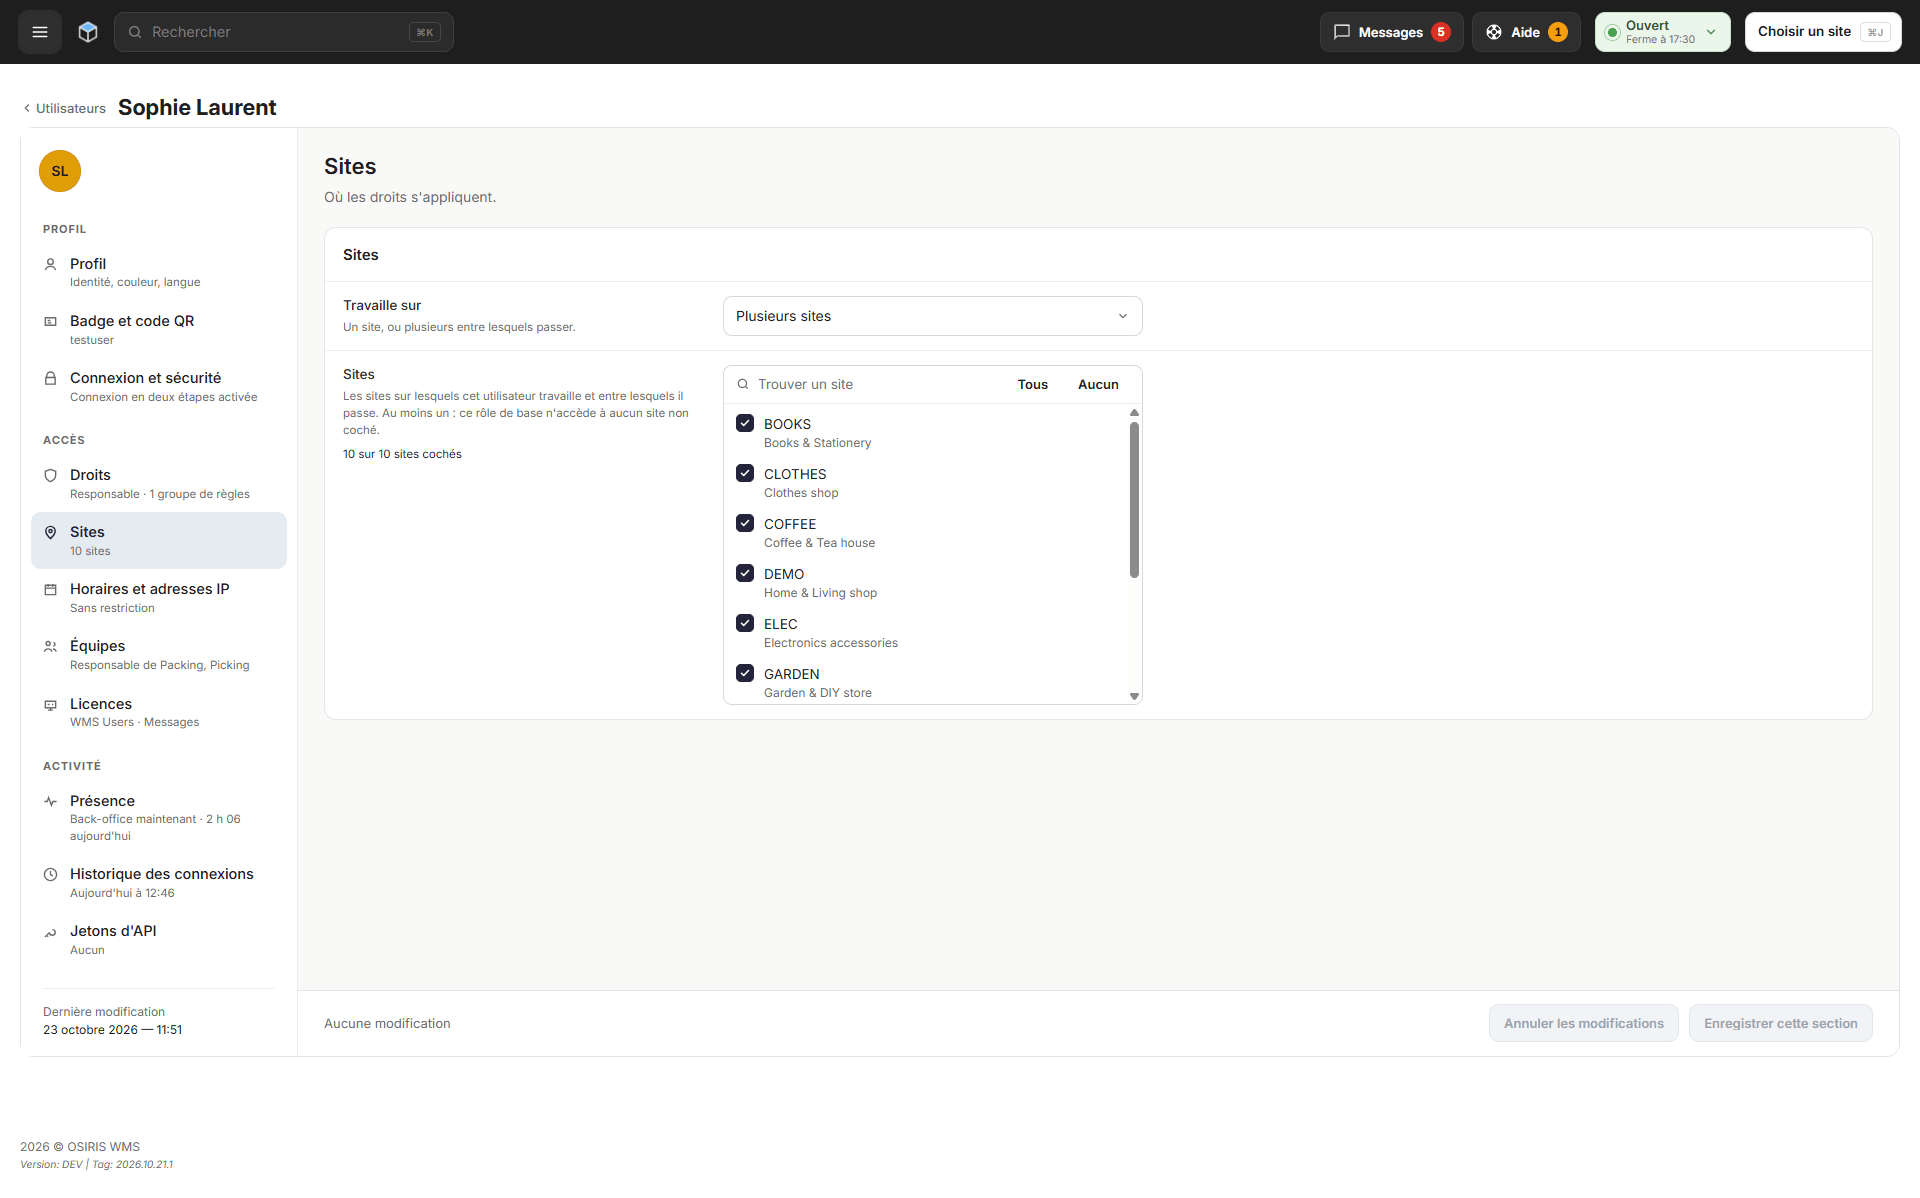Viewport: 1920px width, 1198px height.
Task: Click the Jetons d'API icon
Action: click(50, 932)
